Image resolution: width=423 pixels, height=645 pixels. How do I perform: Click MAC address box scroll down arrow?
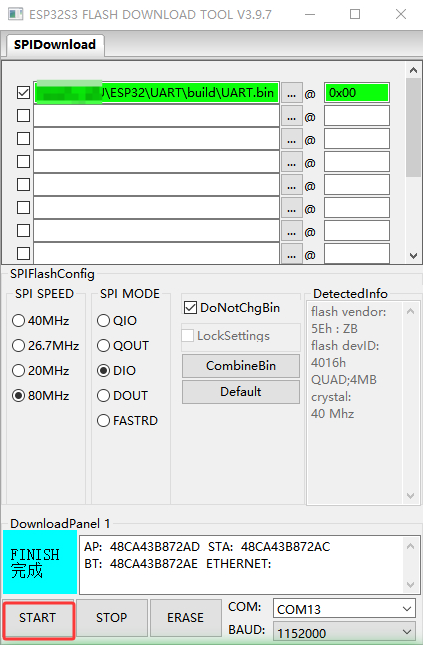410,585
